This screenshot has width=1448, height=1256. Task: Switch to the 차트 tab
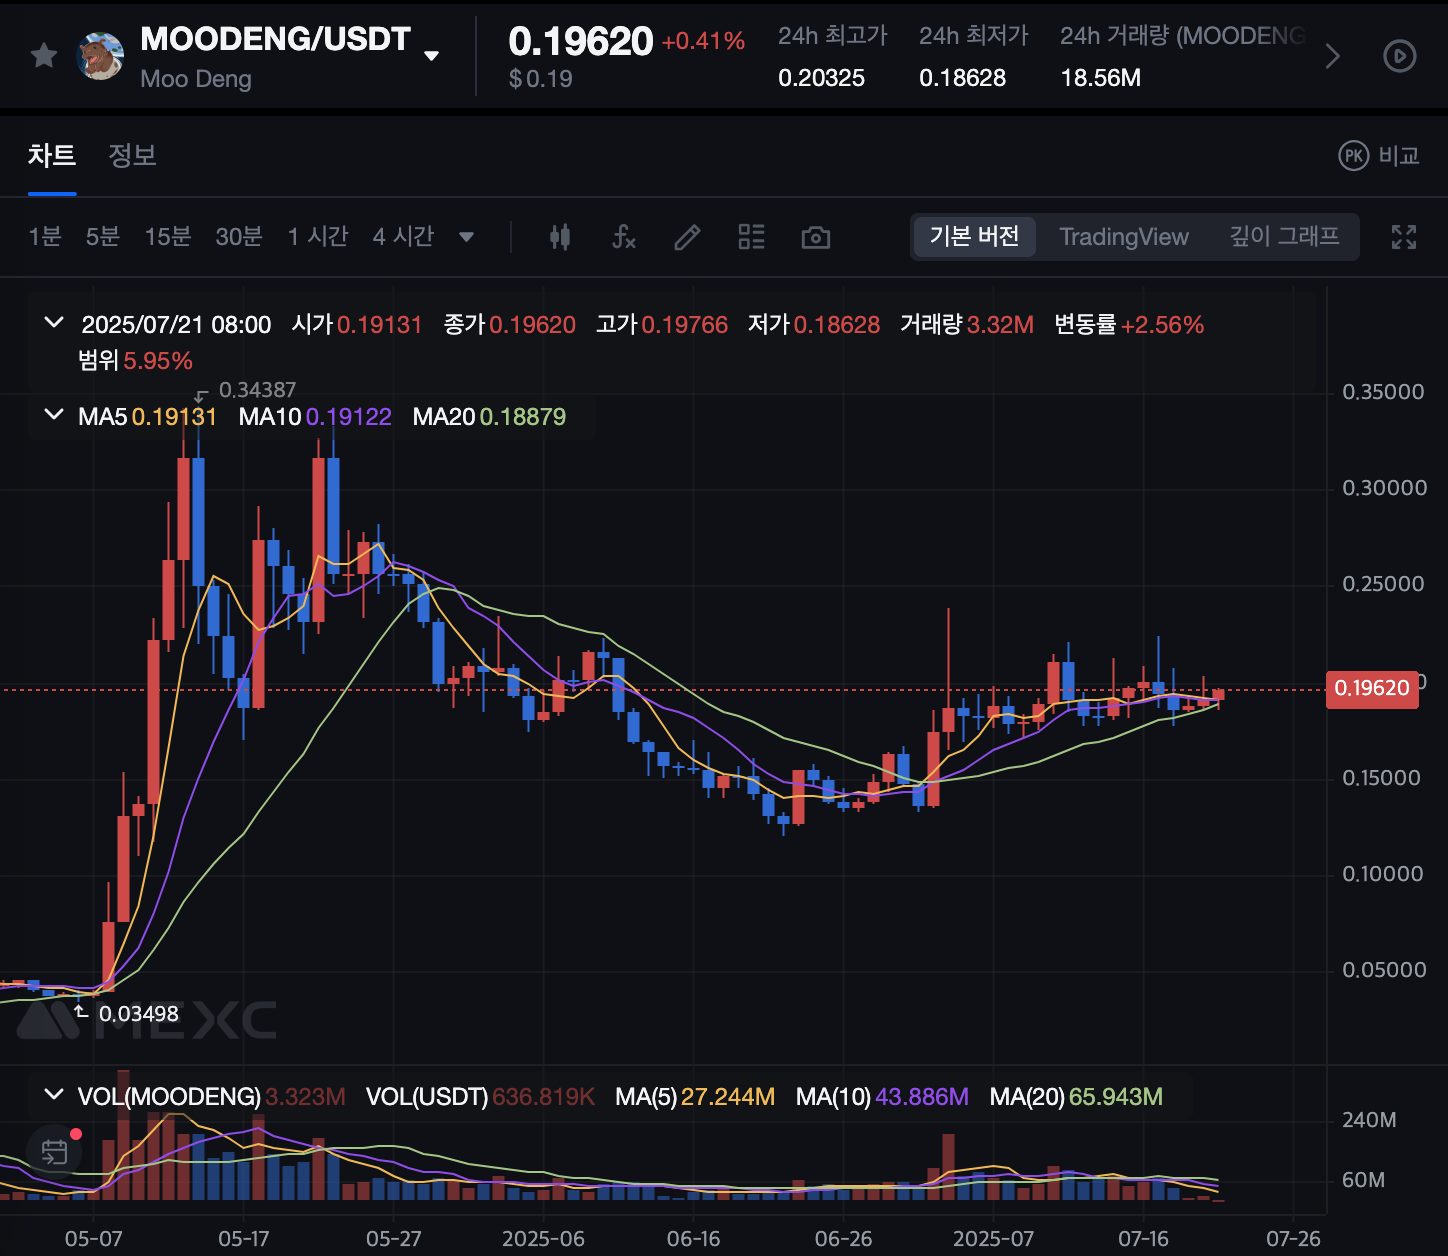pyautogui.click(x=52, y=155)
